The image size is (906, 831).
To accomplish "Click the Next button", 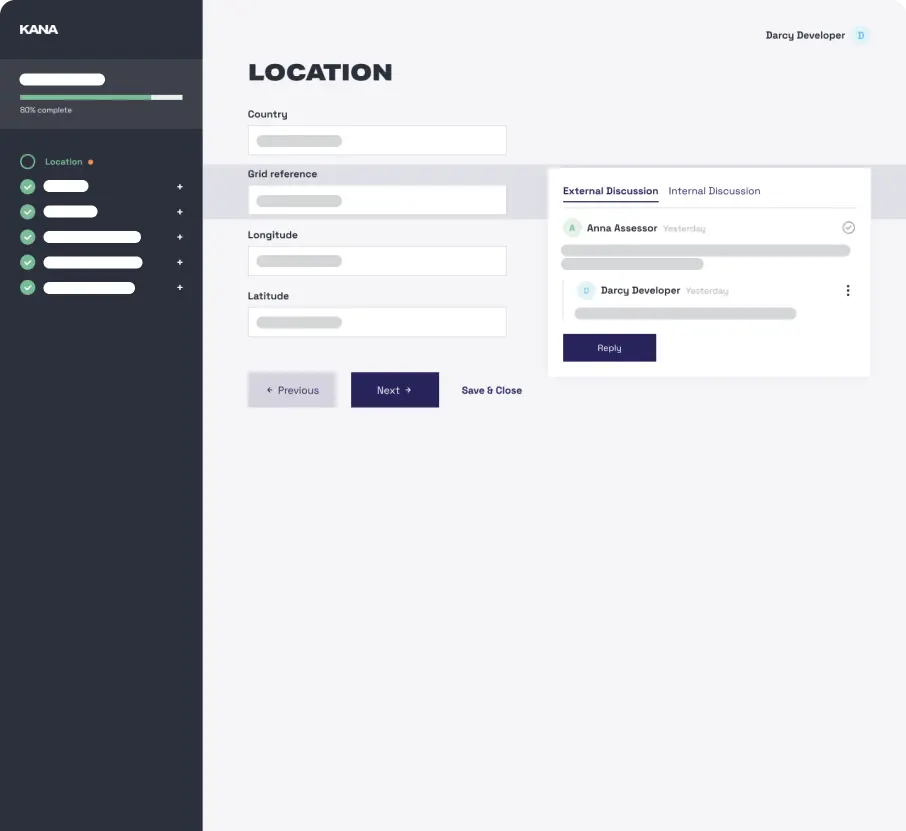I will (x=395, y=390).
